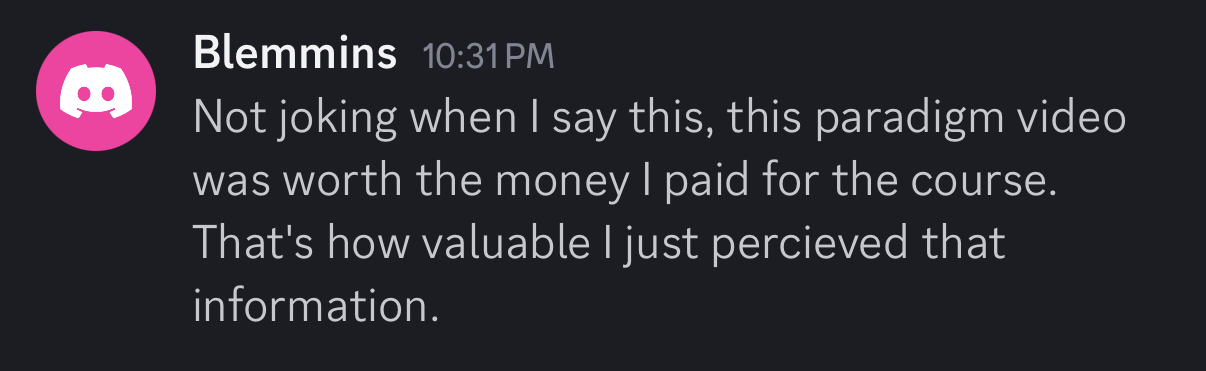Open the Blemmins username profile popup
This screenshot has height=371, width=1206.
(x=295, y=53)
